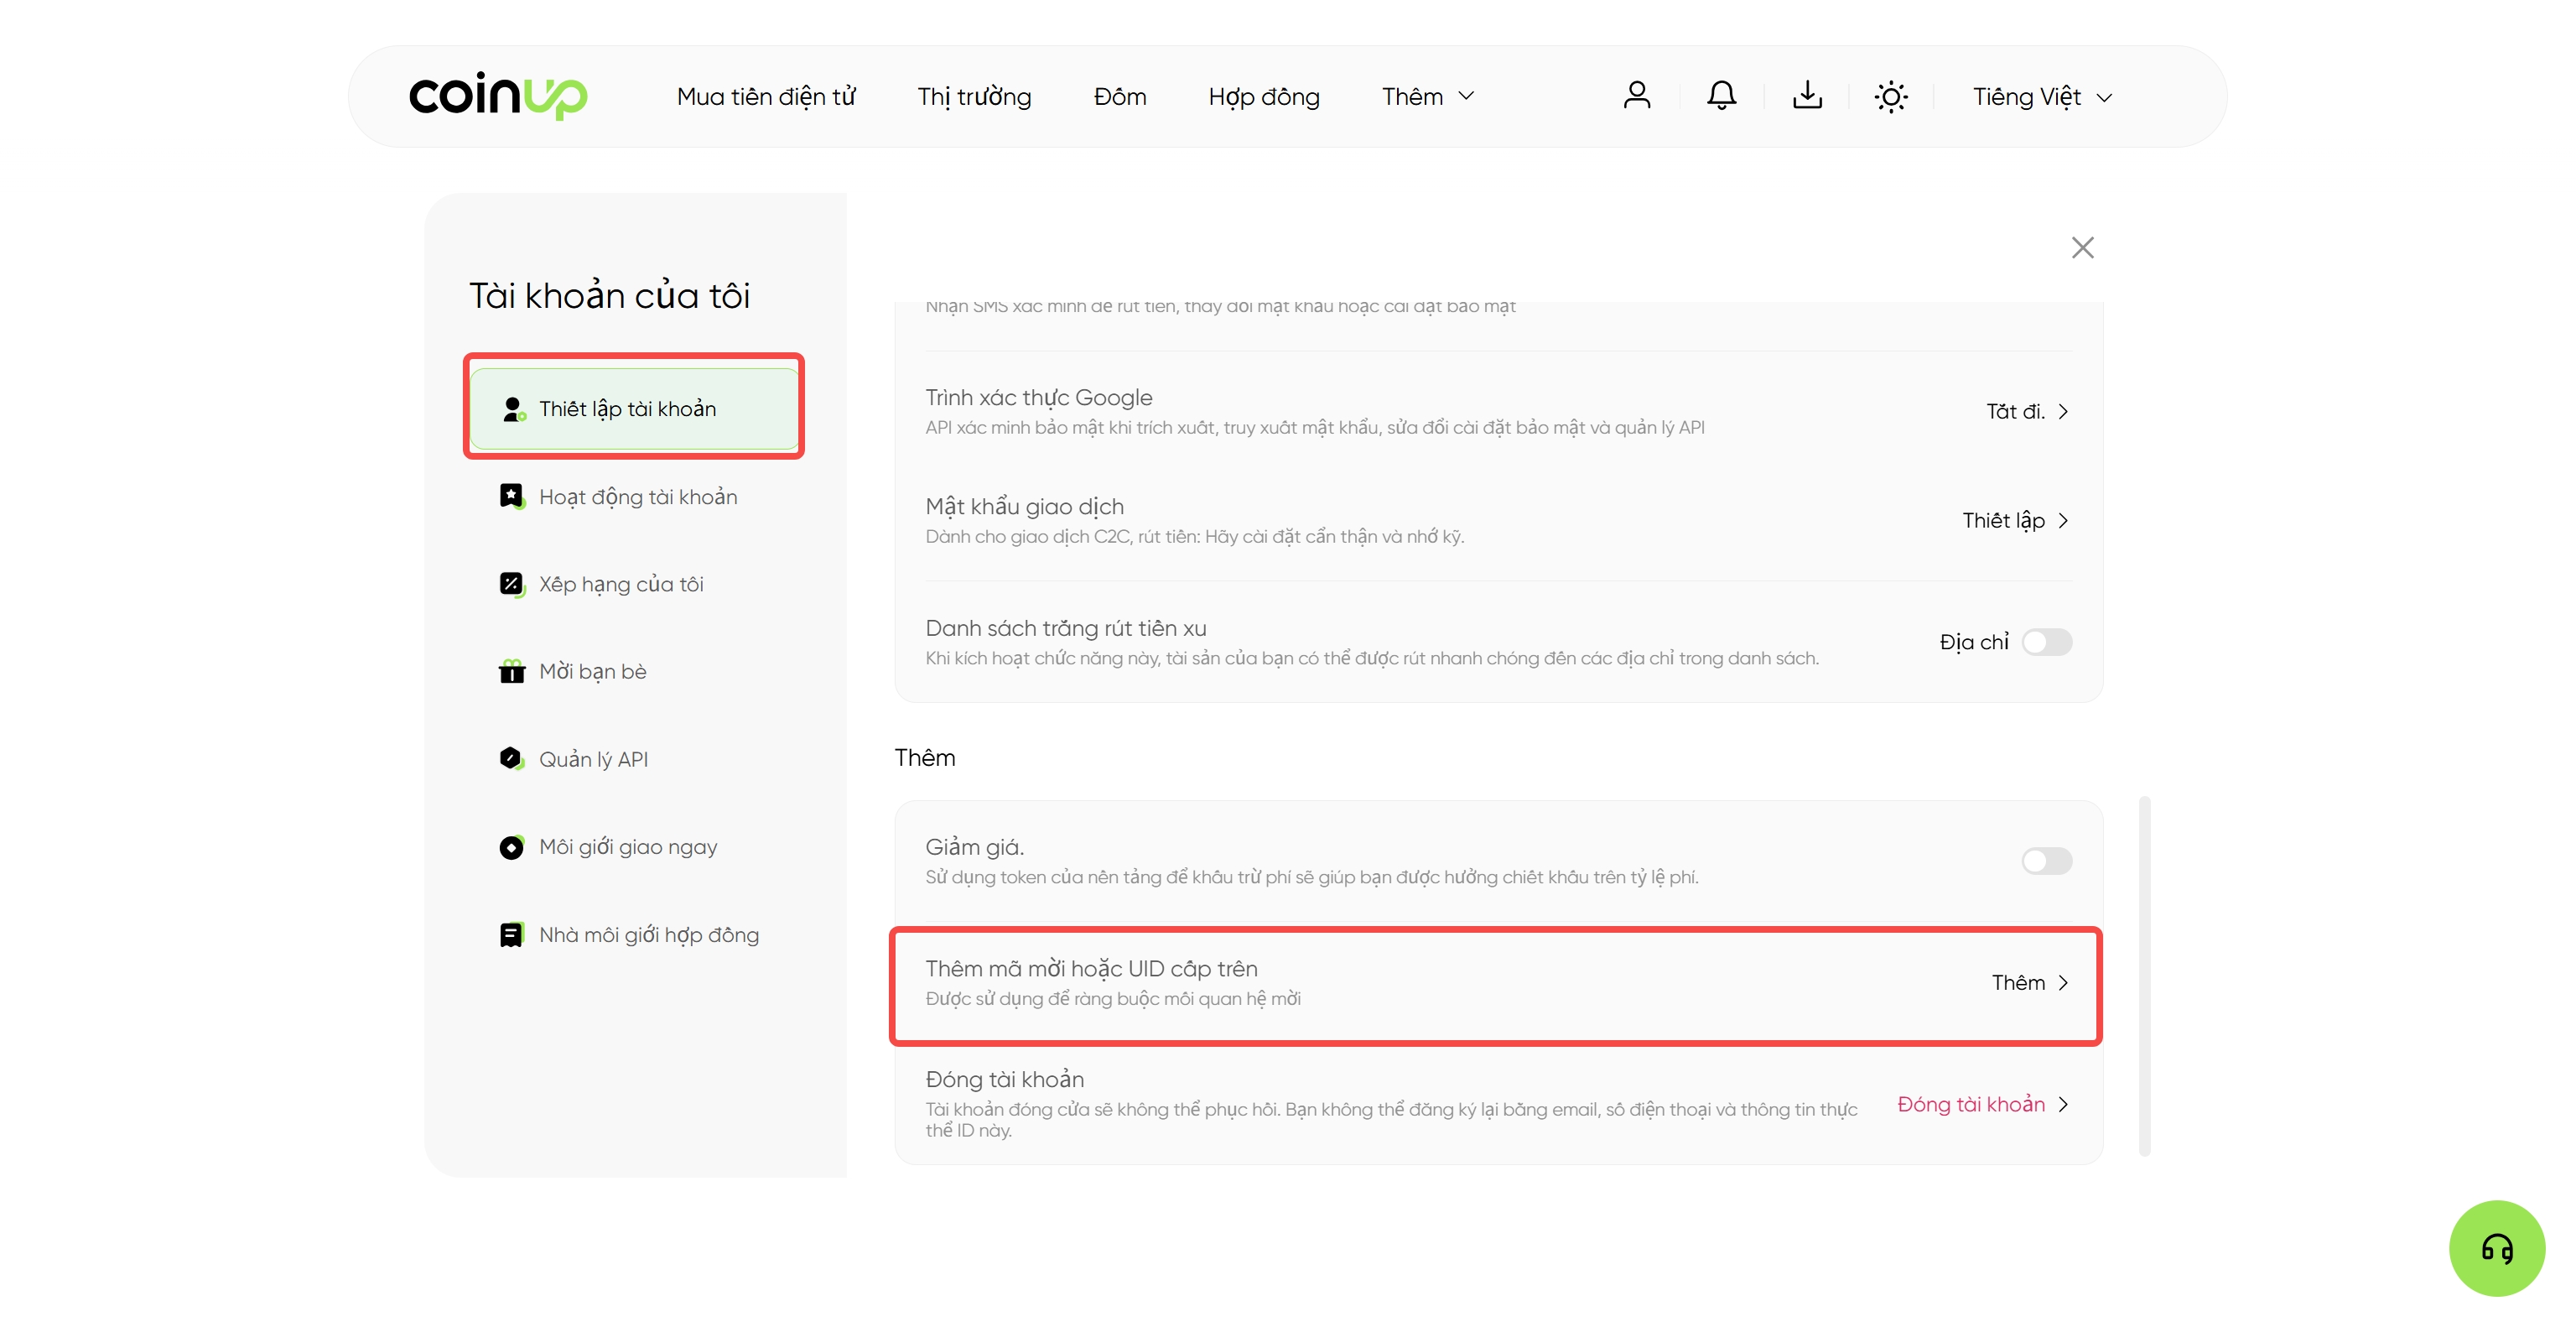Image resolution: width=2576 pixels, height=1327 pixels.
Task: Click Tài khoản của tôi heading
Action: [x=610, y=296]
